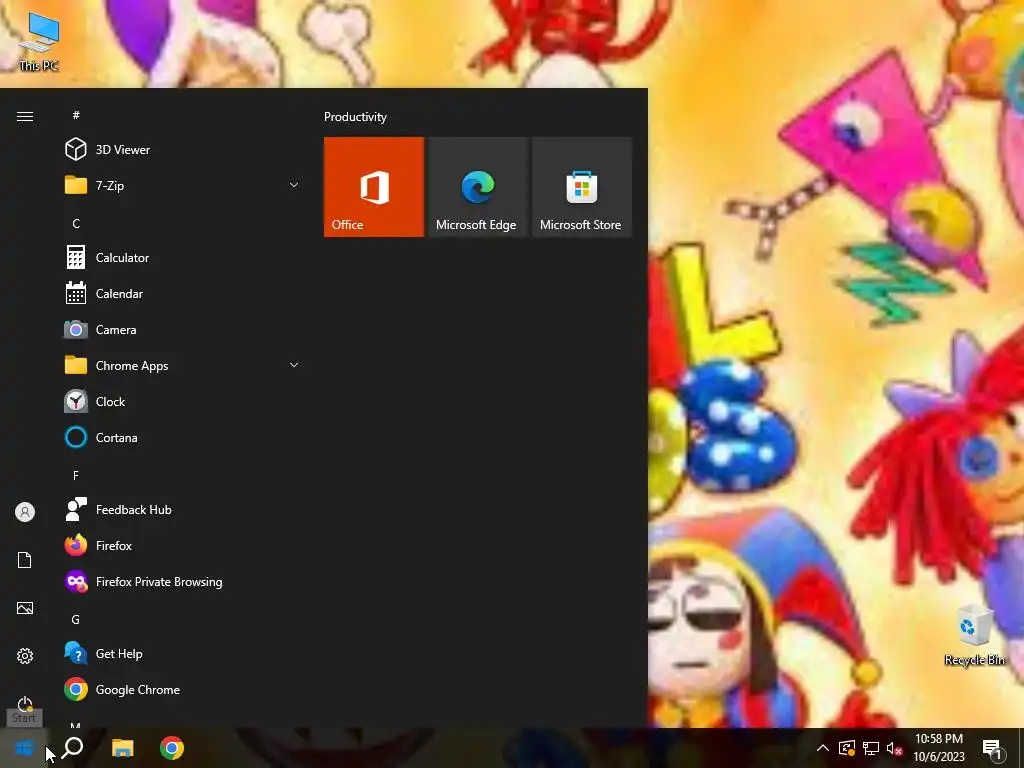This screenshot has width=1024, height=768.
Task: Select the Recycle Bin desktop icon
Action: [x=974, y=635]
